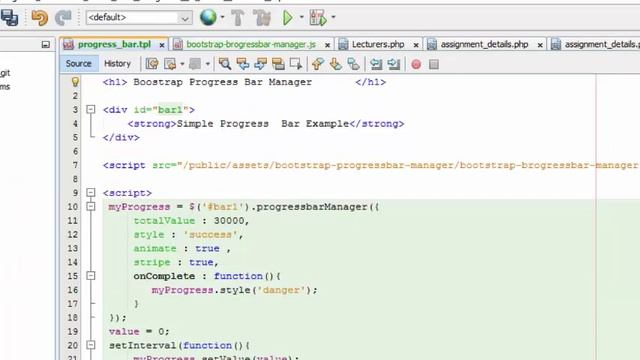Close the Lecturers.php tab
The image size is (640, 360).
tap(416, 45)
